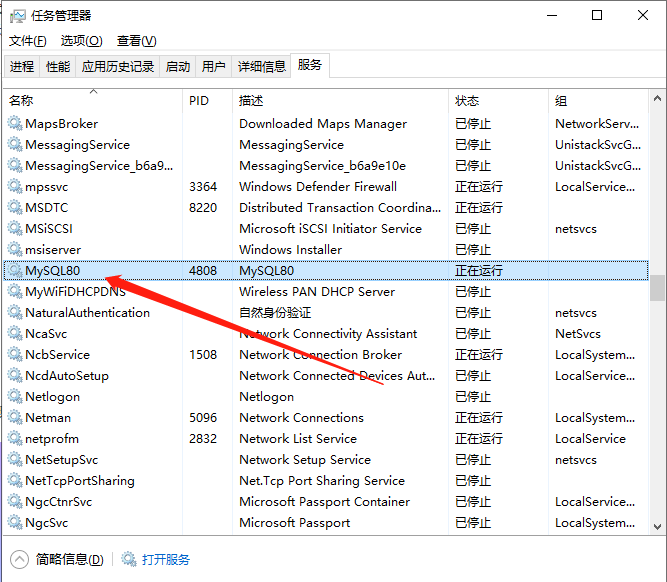Click the scrollbar down arrow

coord(657,527)
